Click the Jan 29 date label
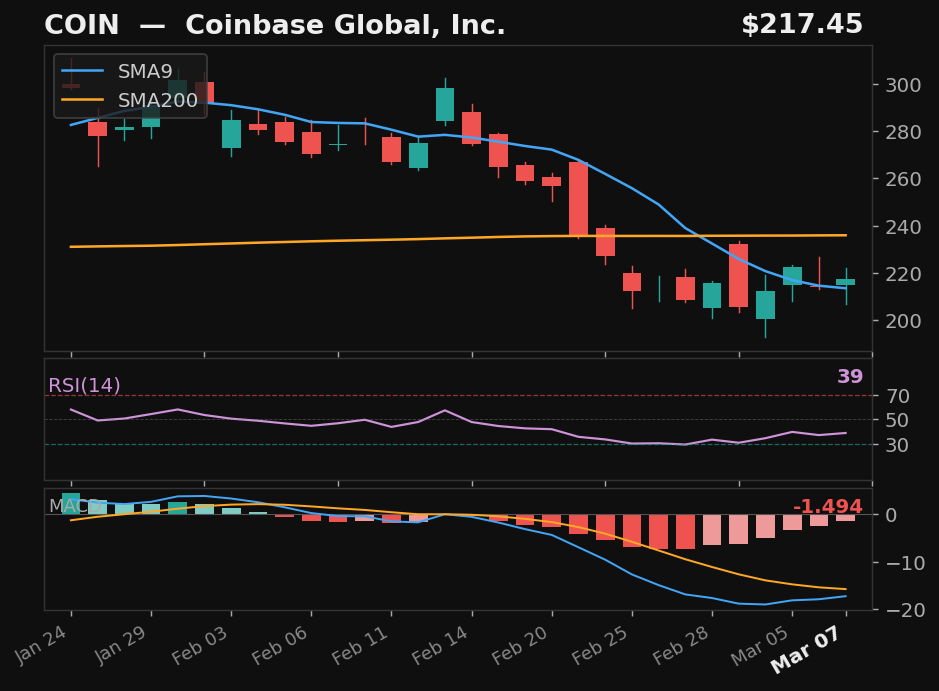 coord(121,645)
